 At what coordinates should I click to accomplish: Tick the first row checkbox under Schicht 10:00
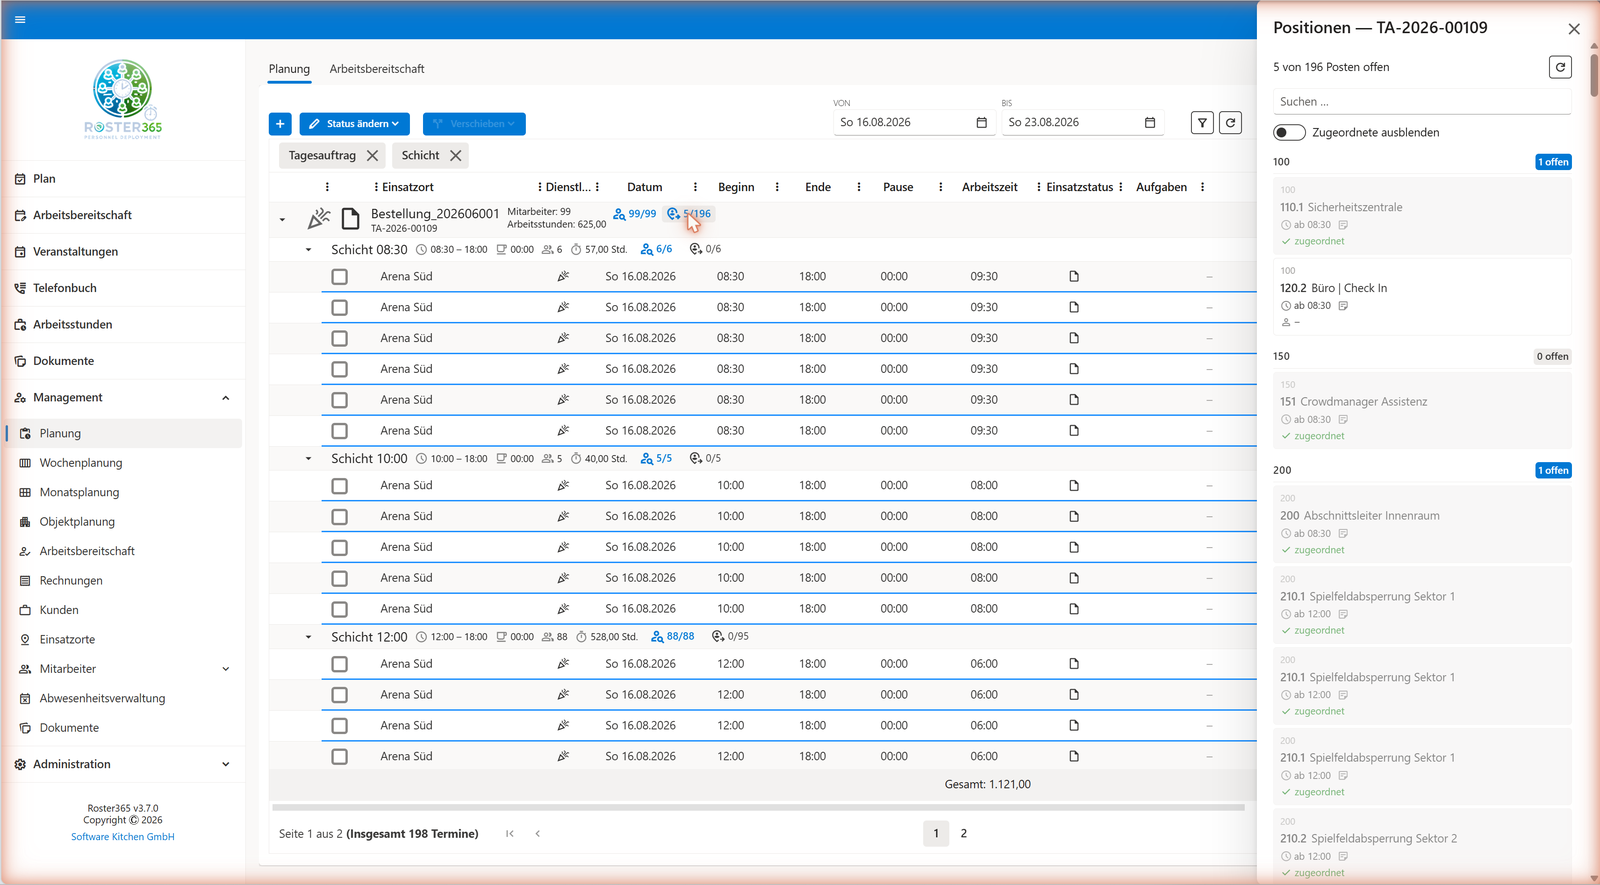click(340, 486)
